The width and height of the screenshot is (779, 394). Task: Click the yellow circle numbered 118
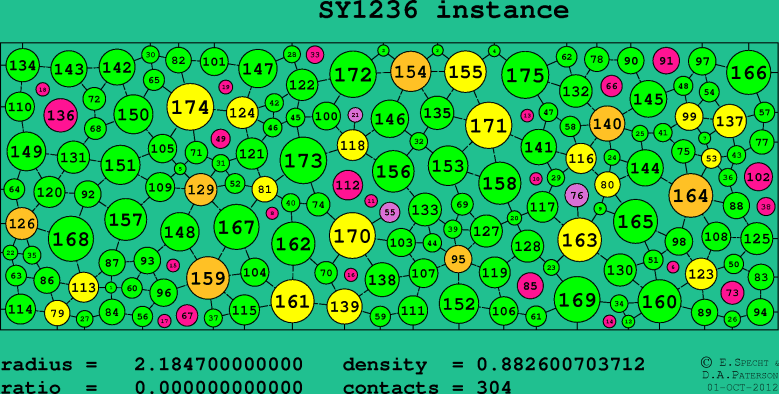point(353,146)
